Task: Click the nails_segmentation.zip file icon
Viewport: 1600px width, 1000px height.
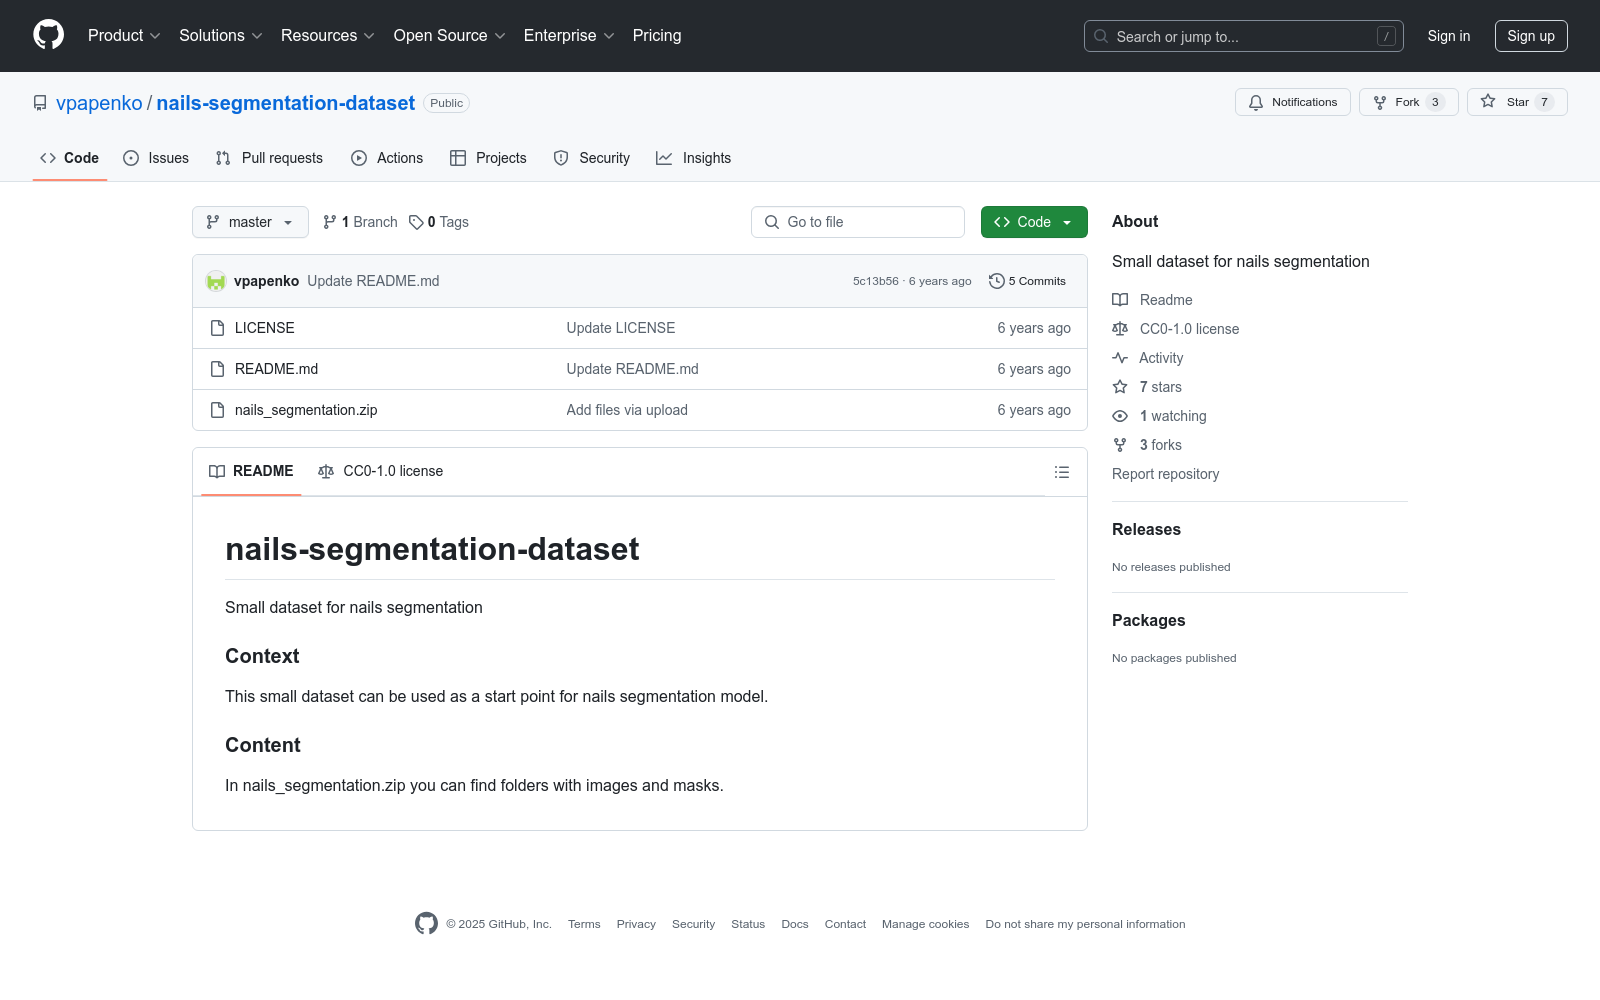Action: coord(217,410)
